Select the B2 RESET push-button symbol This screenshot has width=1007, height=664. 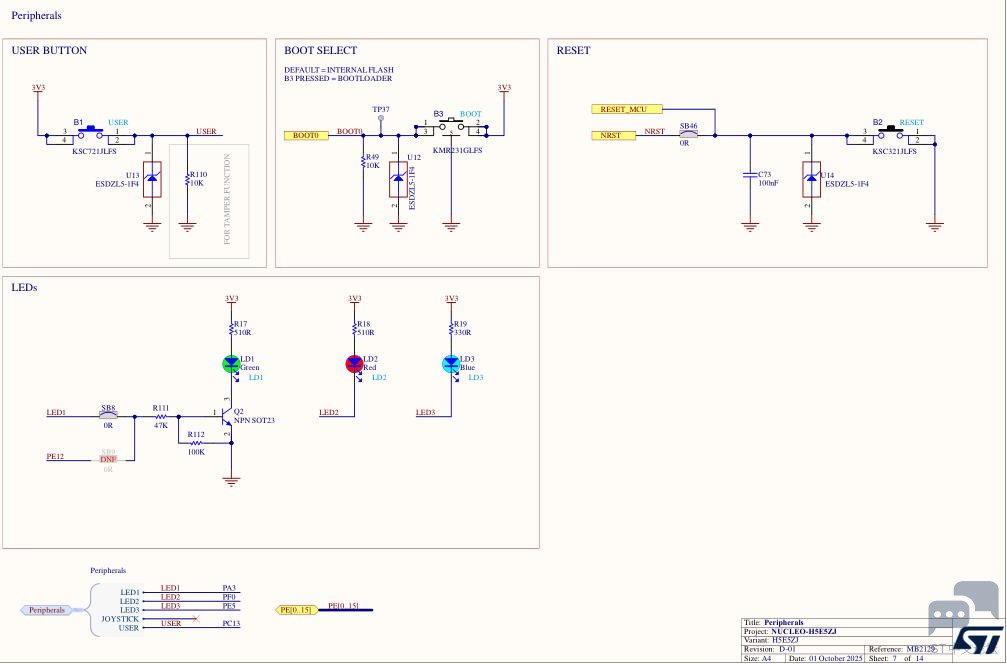click(x=891, y=134)
